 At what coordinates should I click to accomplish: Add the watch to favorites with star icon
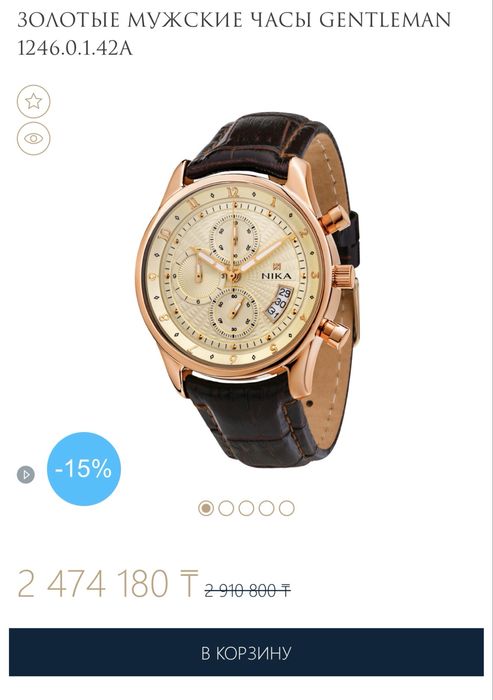click(x=33, y=101)
